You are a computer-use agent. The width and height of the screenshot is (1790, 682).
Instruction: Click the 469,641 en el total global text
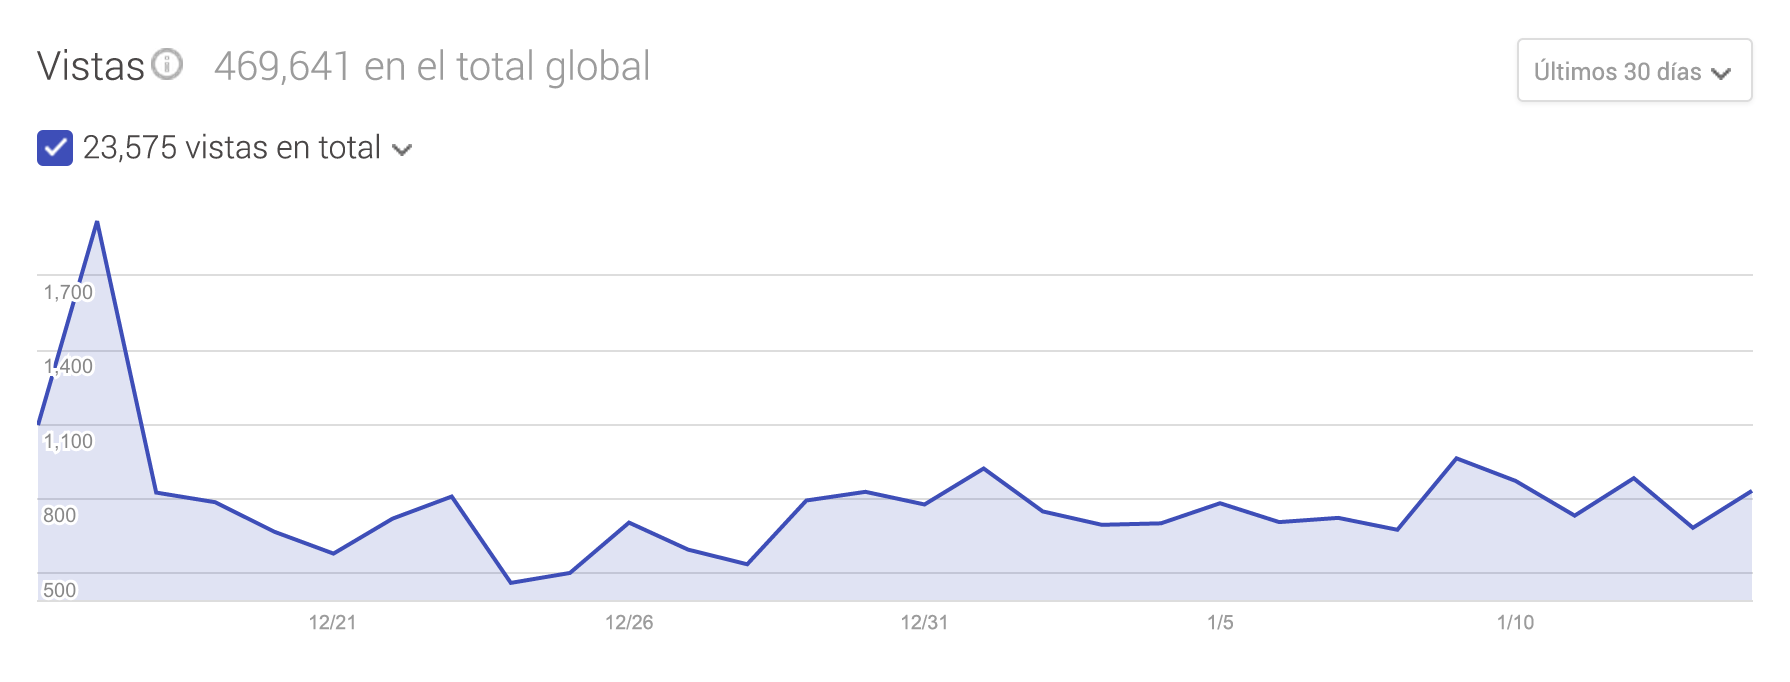432,66
